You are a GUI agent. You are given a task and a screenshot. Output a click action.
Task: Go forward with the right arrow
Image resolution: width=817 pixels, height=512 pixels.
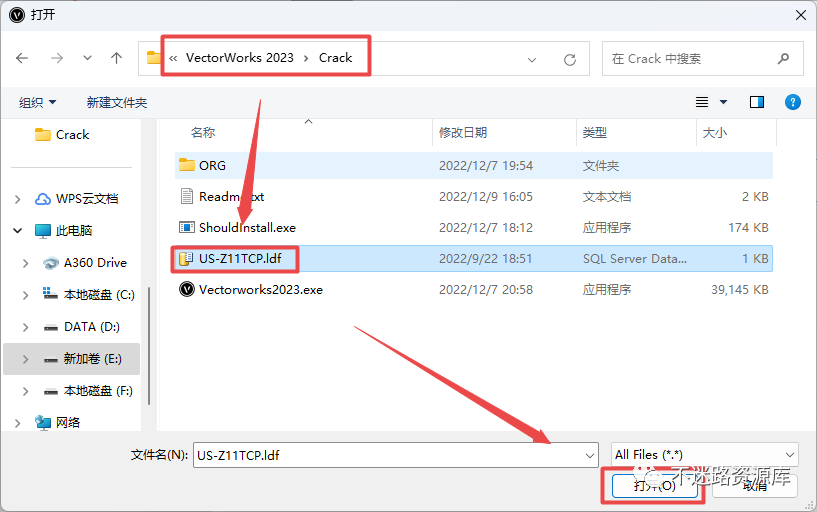[57, 58]
